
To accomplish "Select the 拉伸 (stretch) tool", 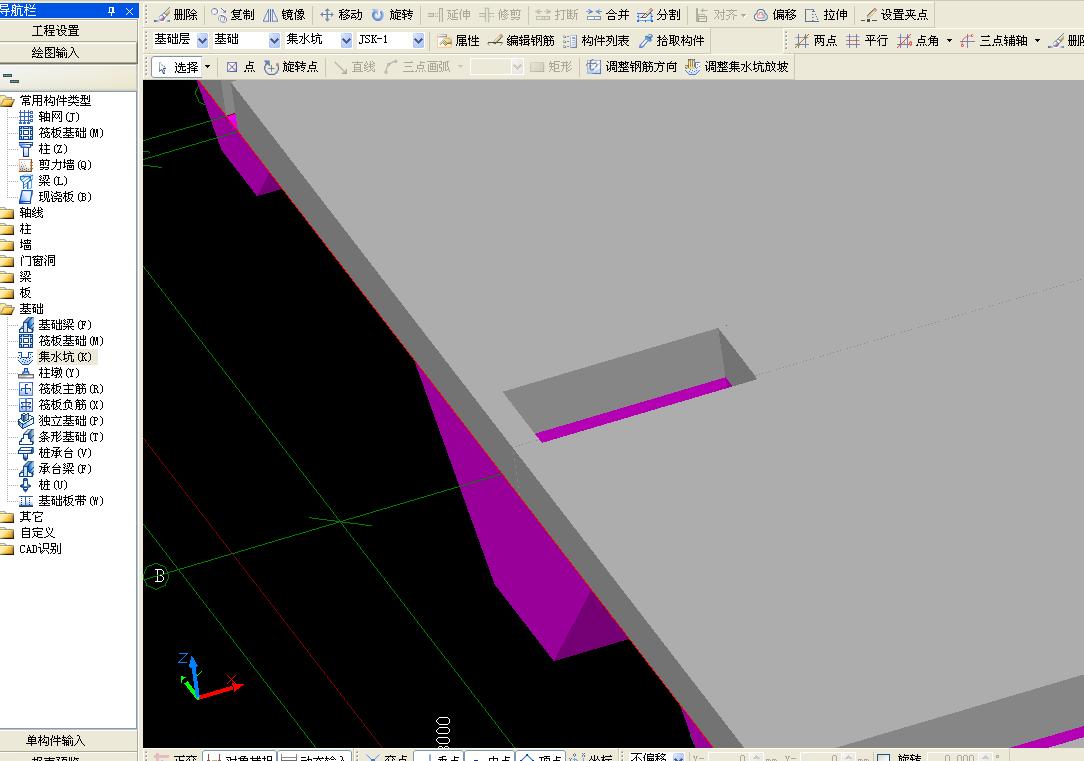I will [x=826, y=15].
